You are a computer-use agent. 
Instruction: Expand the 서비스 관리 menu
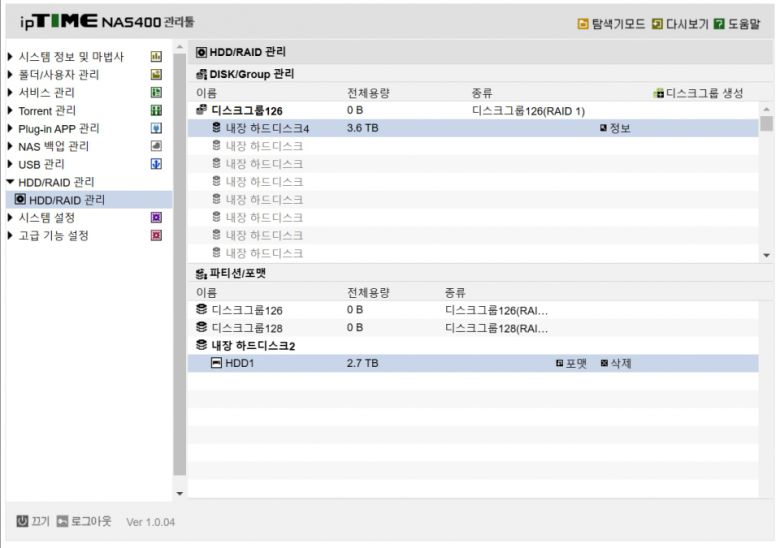[9, 92]
